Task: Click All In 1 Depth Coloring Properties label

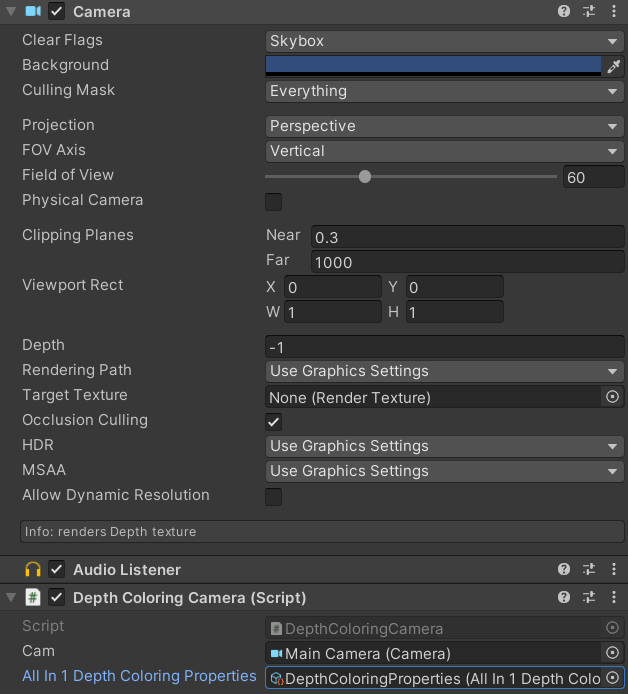Action: (x=139, y=676)
